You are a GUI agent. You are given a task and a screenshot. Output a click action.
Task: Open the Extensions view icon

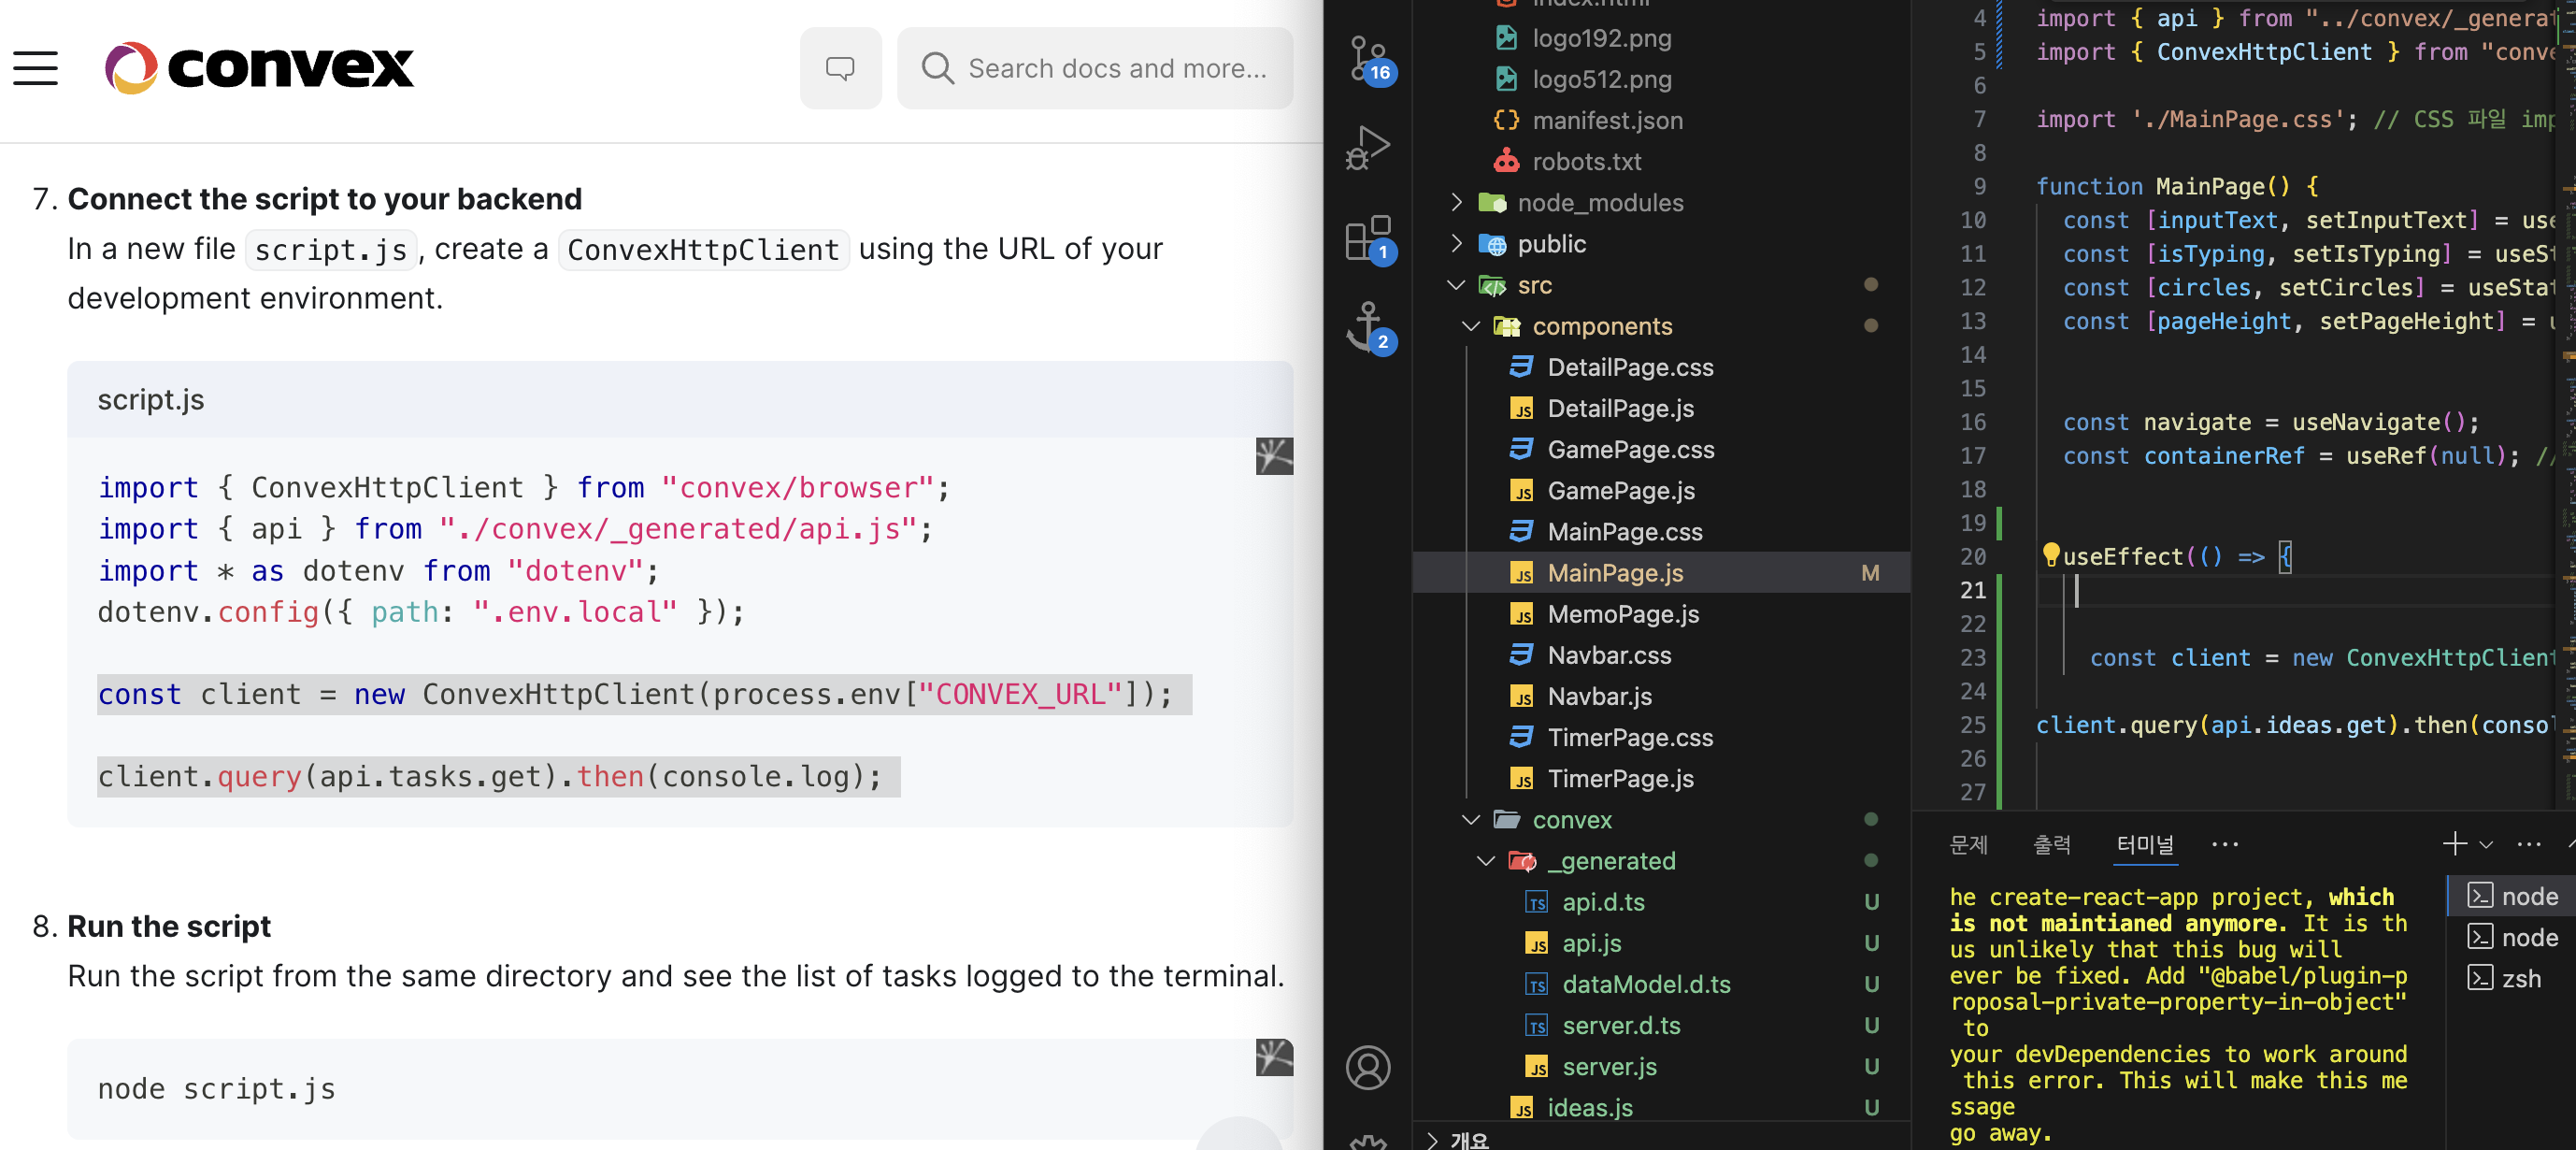pyautogui.click(x=1367, y=239)
